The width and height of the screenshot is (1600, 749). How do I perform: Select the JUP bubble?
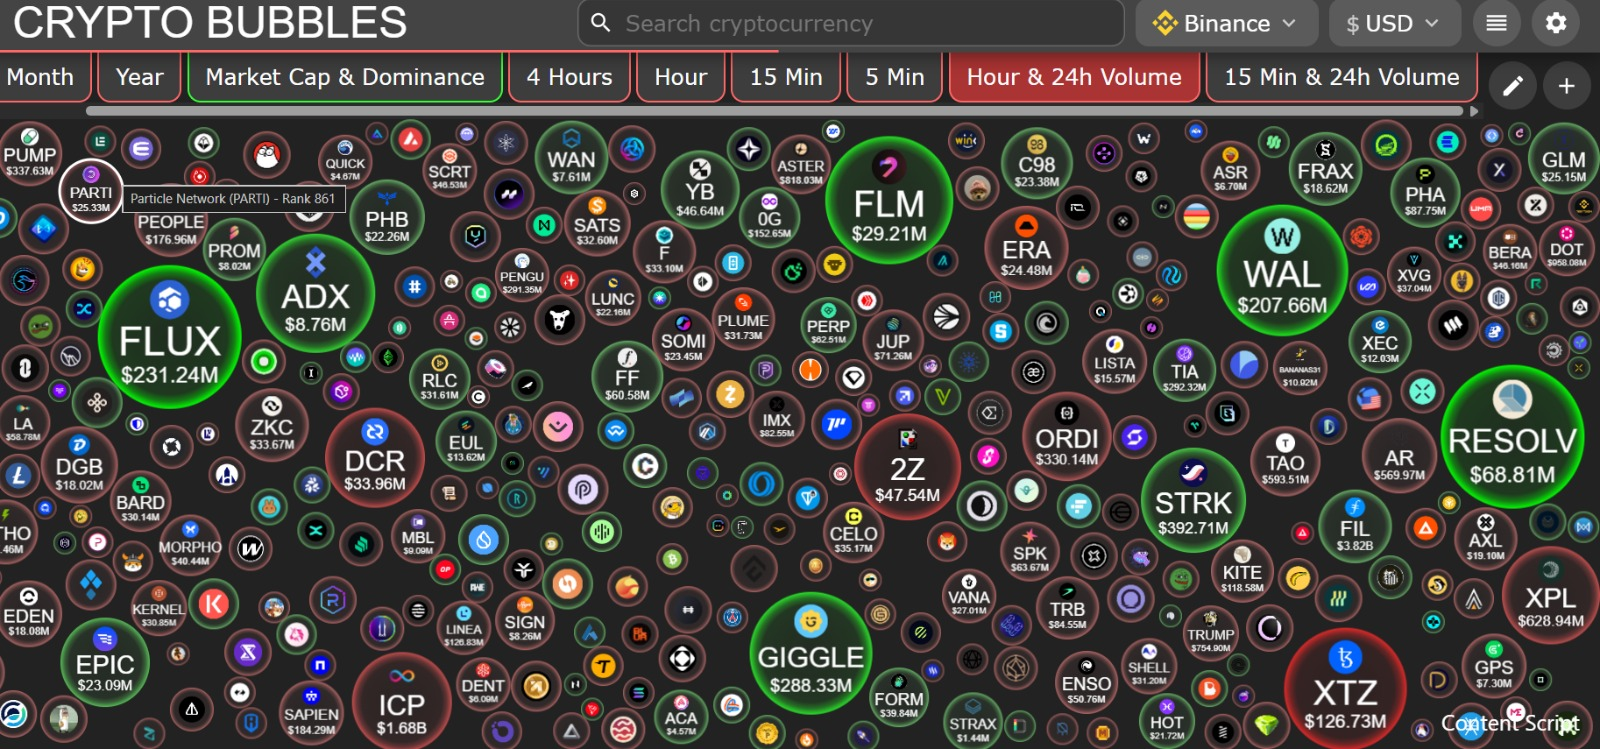893,339
